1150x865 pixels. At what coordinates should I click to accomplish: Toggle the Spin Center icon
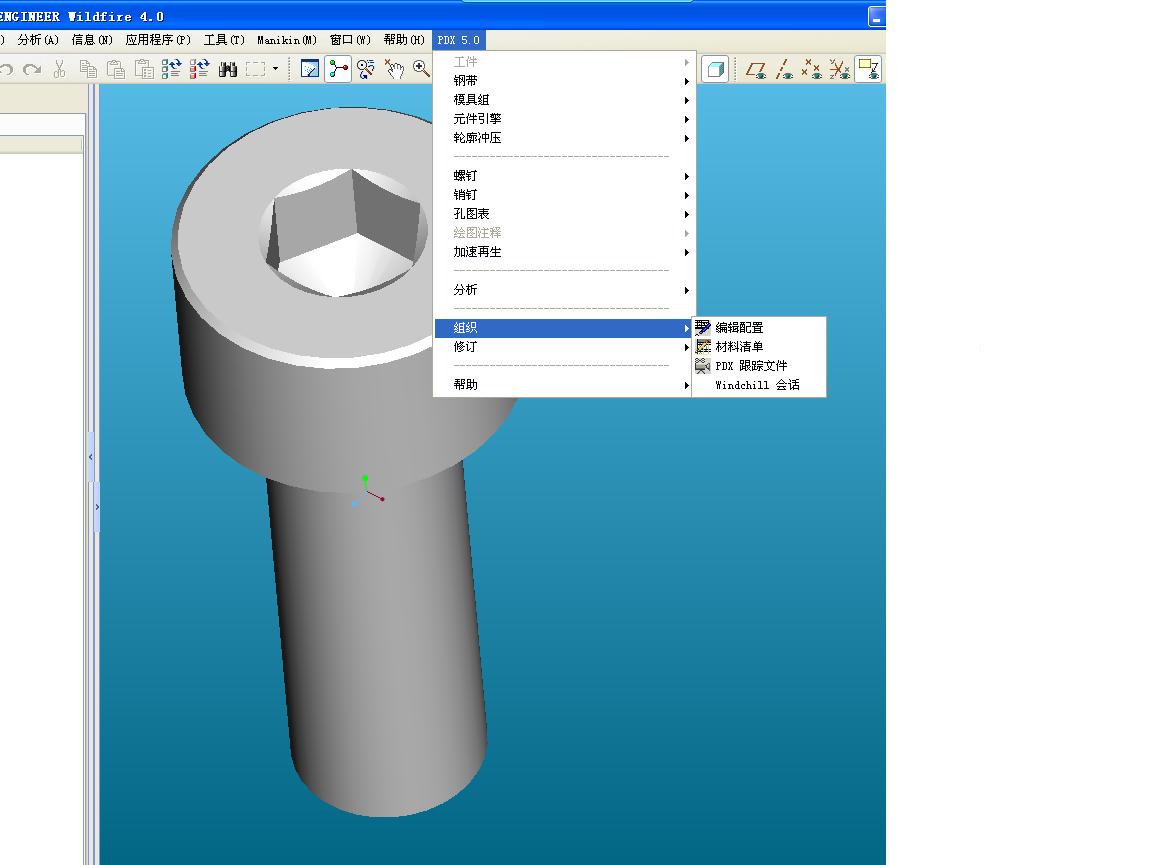338,69
